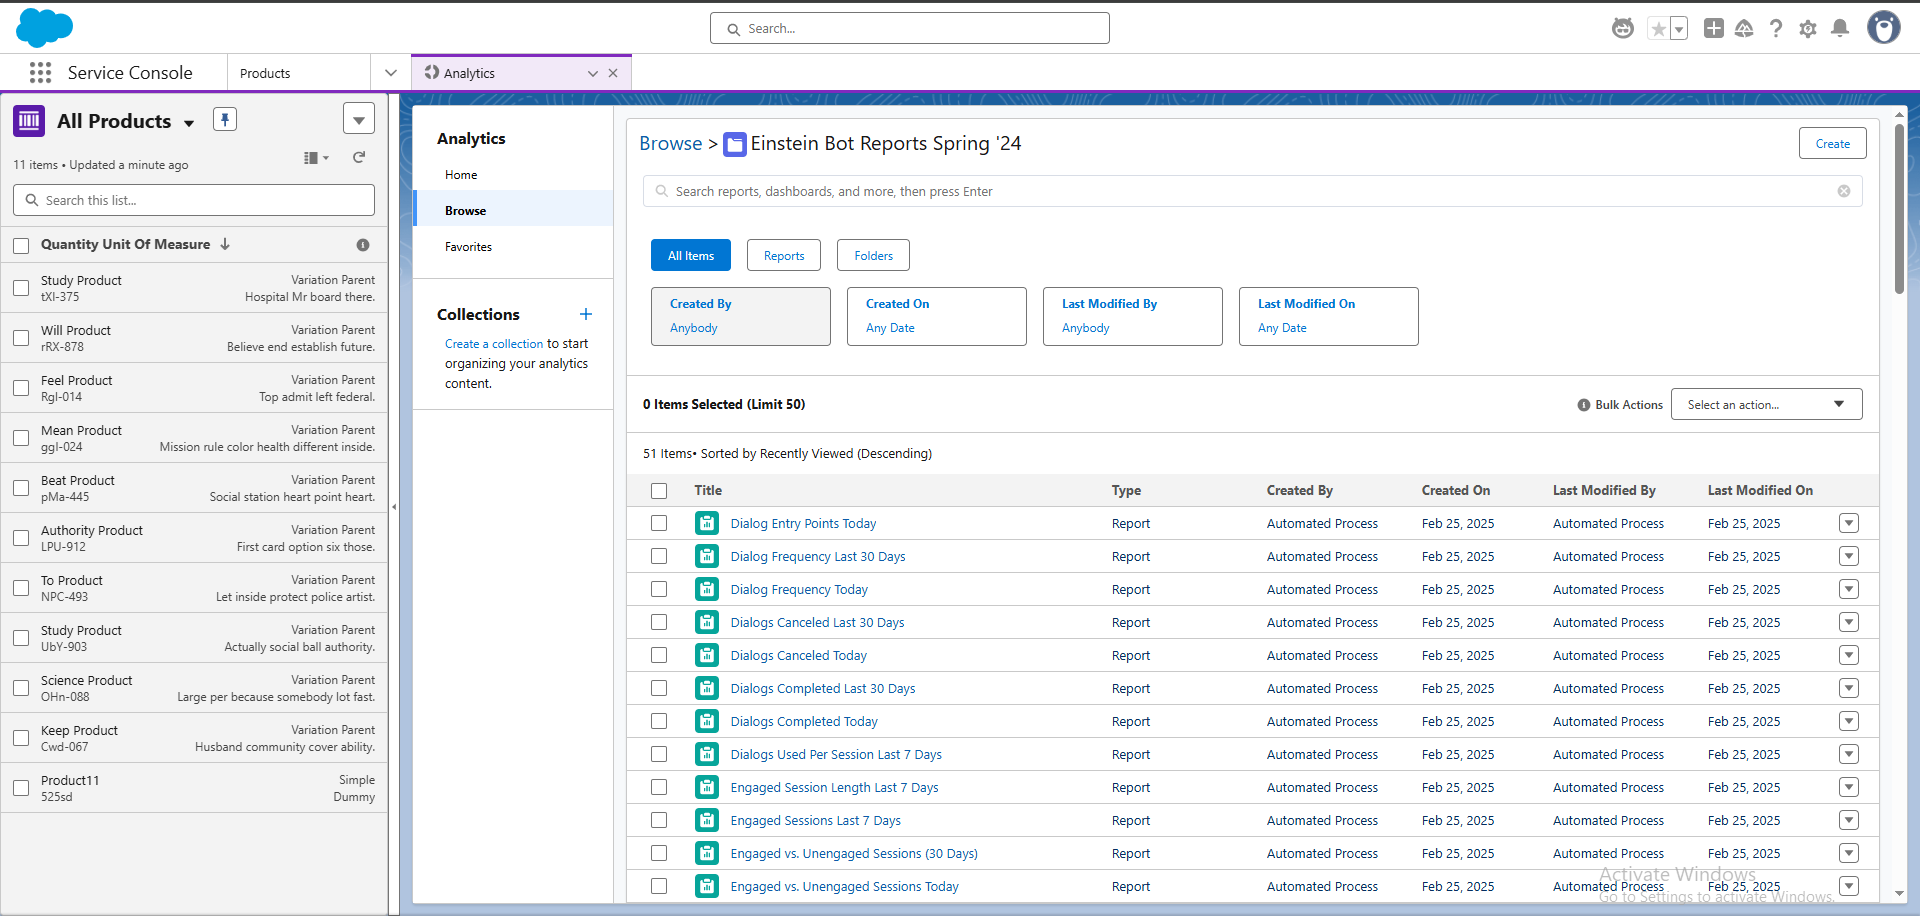The width and height of the screenshot is (1920, 918).
Task: Open the Global Actions plus icon
Action: coord(1714,28)
